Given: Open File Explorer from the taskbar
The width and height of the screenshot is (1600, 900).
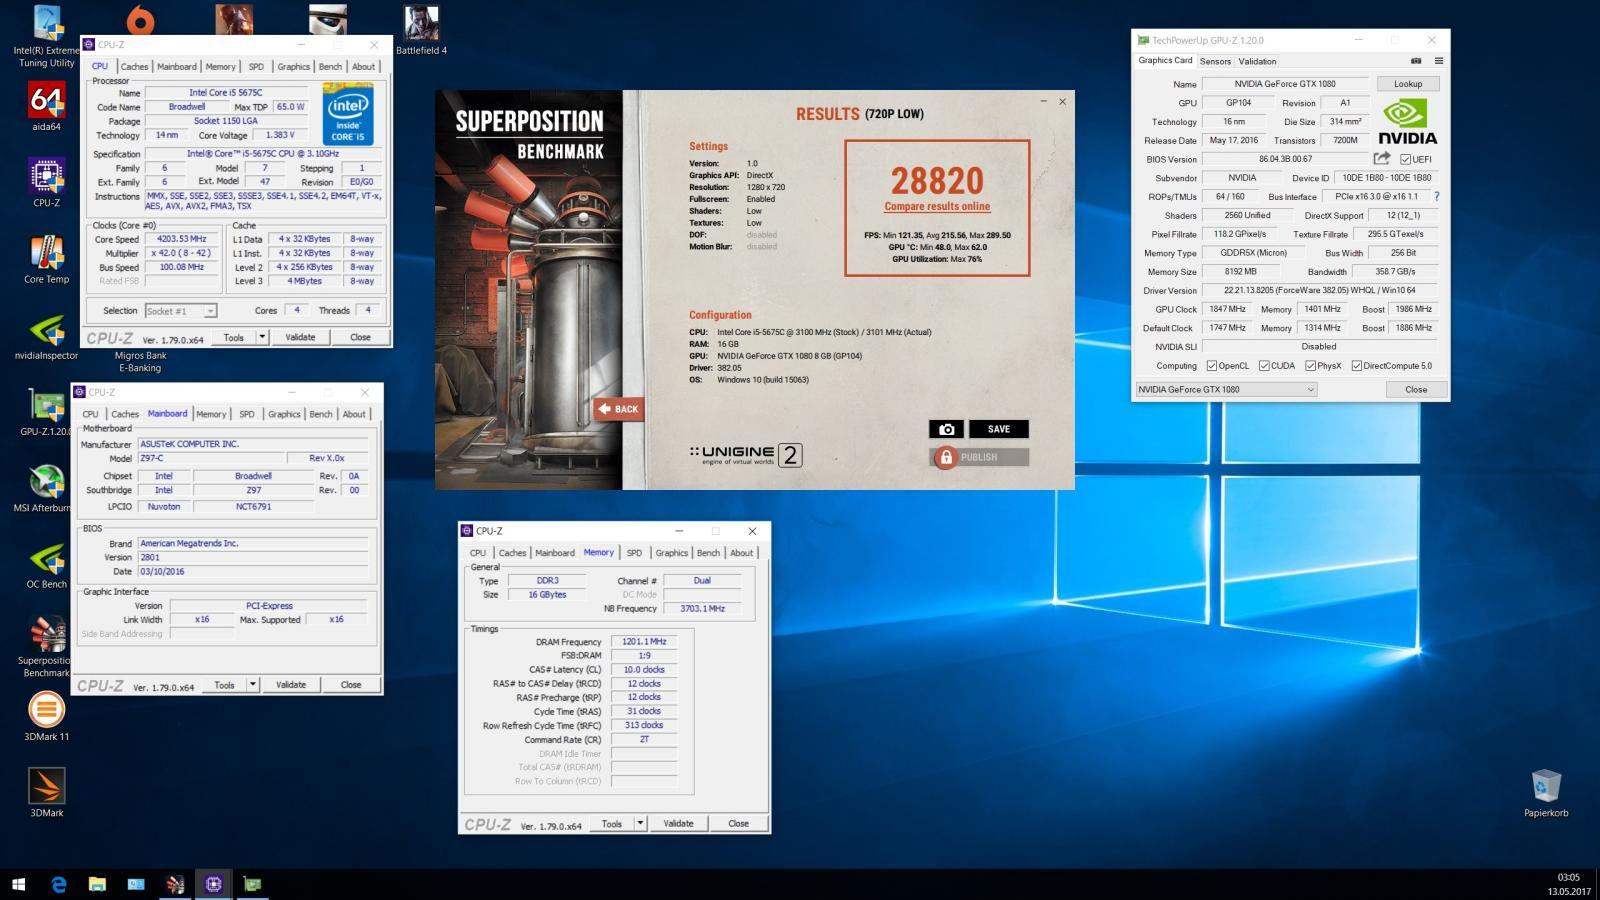Looking at the screenshot, I should pos(97,884).
